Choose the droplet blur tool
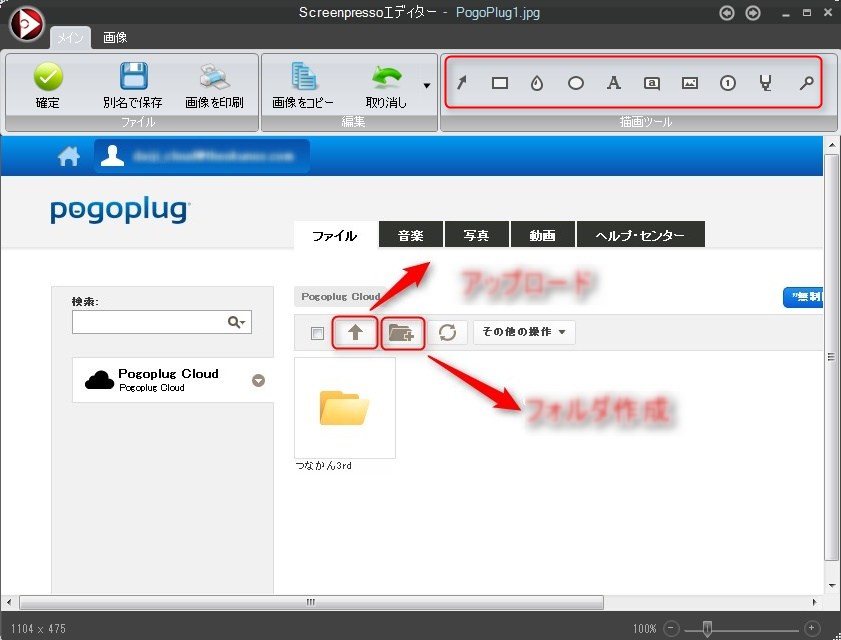 (x=537, y=83)
